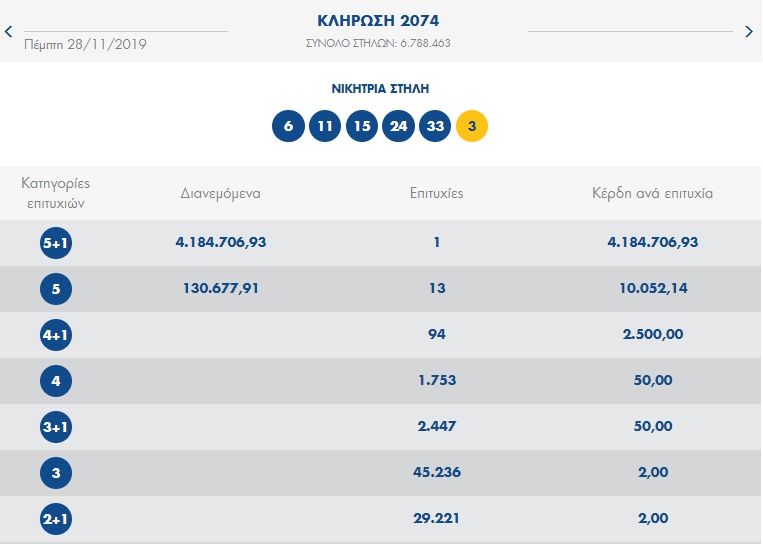Click the ΚΛΗΡΩΣΗ 2074 title
The height and width of the screenshot is (544, 763).
tap(378, 20)
